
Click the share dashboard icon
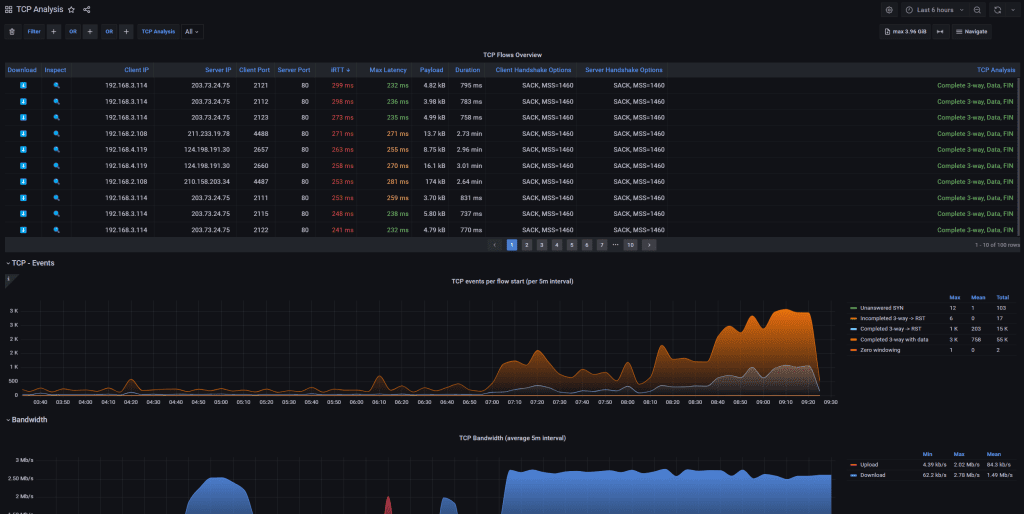coord(87,9)
